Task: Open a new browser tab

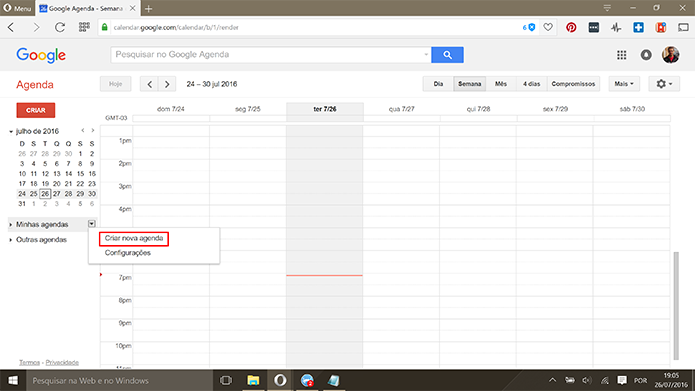Action: point(148,8)
